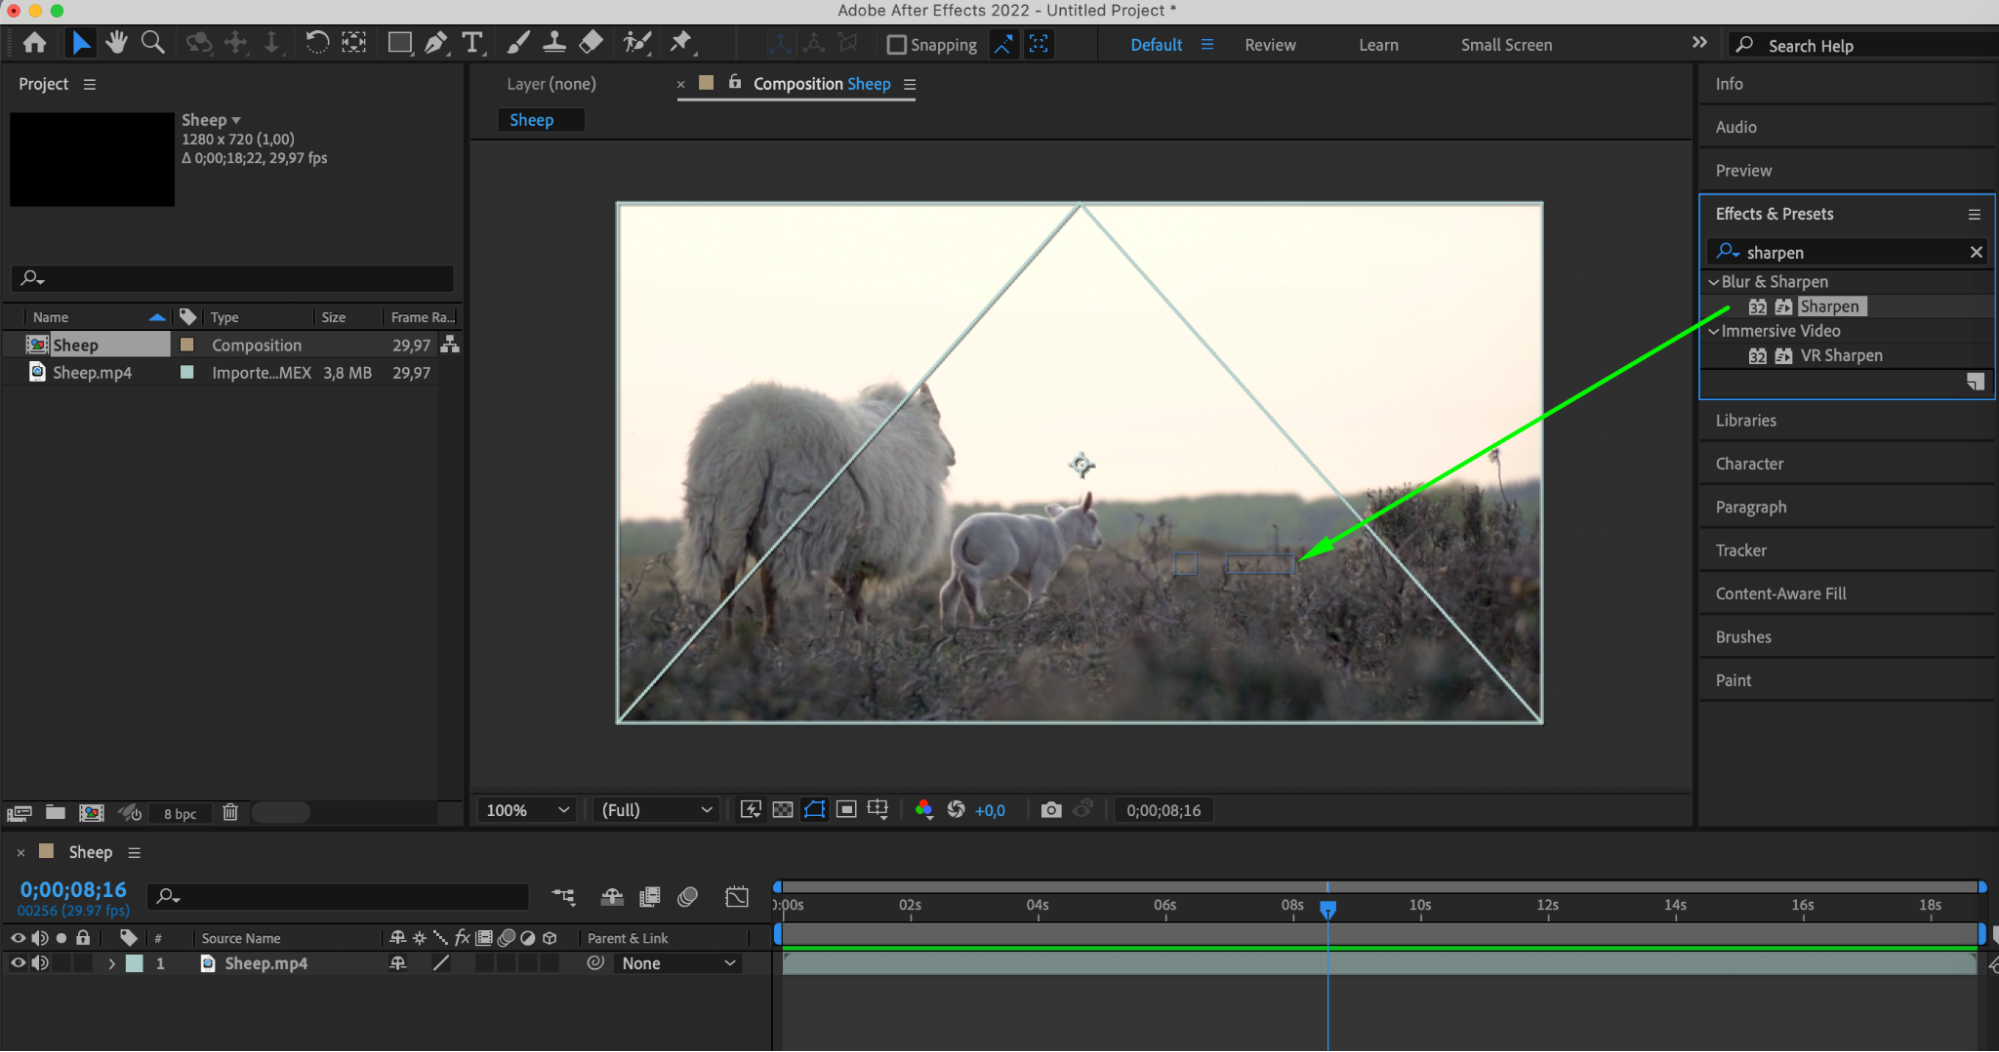Screen dimensions: 1999x1052
Task: Toggle the mask and shape path visibility
Action: point(815,810)
